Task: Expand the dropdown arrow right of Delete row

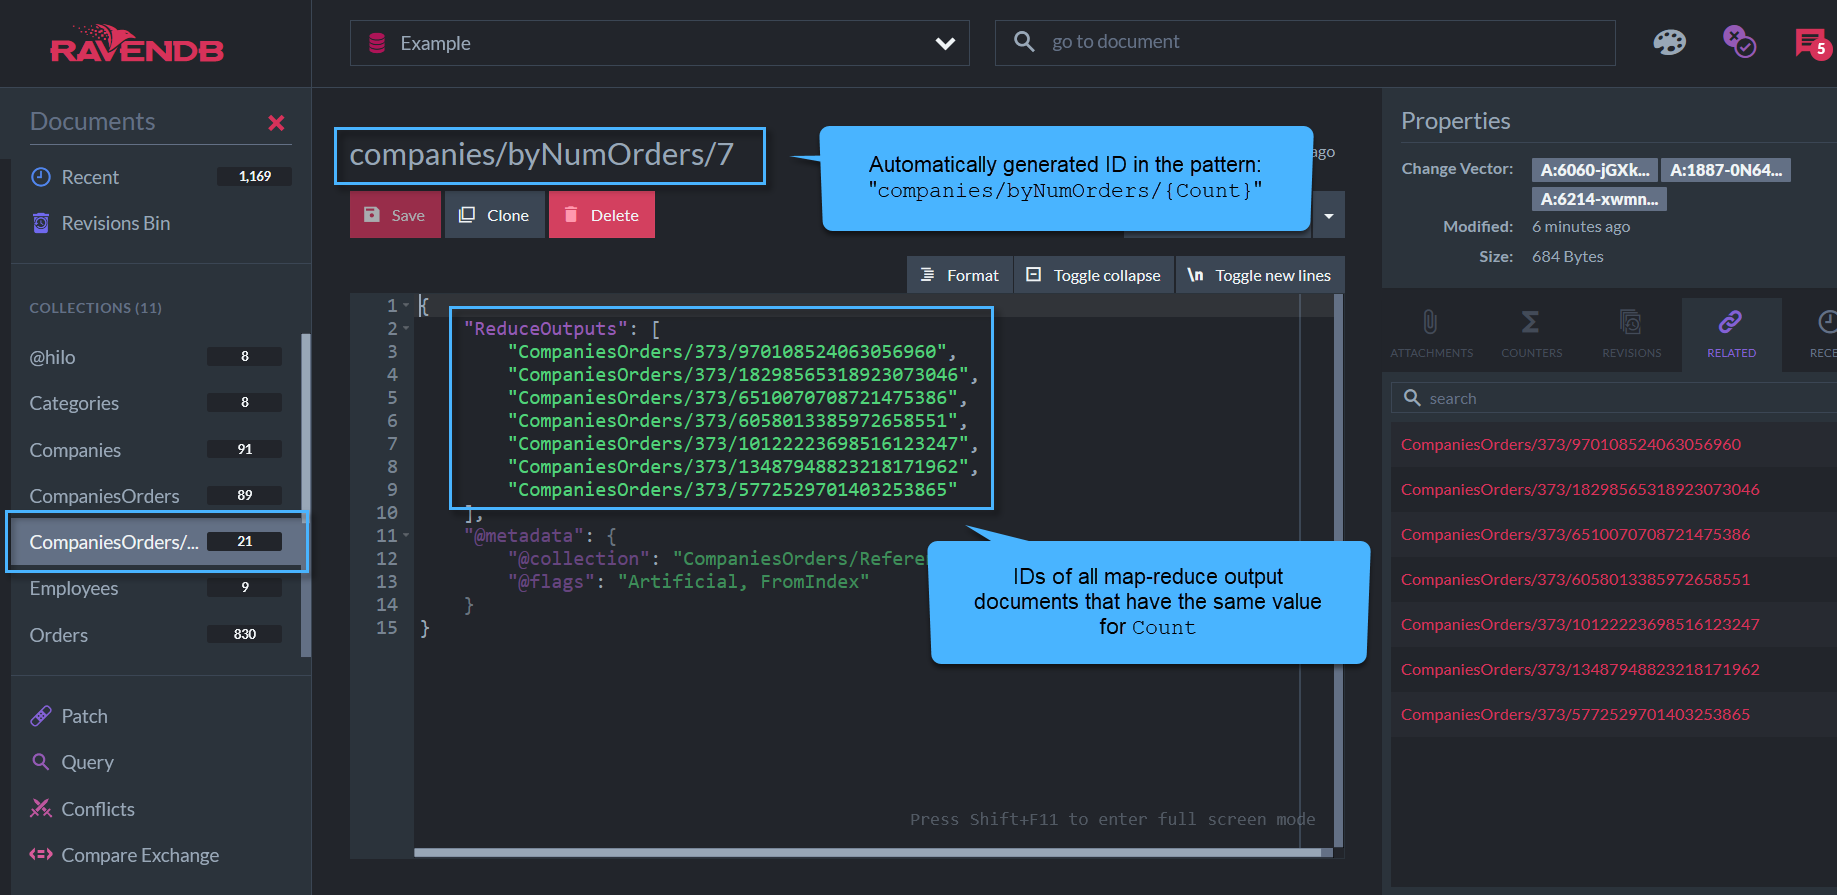Action: pyautogui.click(x=1329, y=215)
